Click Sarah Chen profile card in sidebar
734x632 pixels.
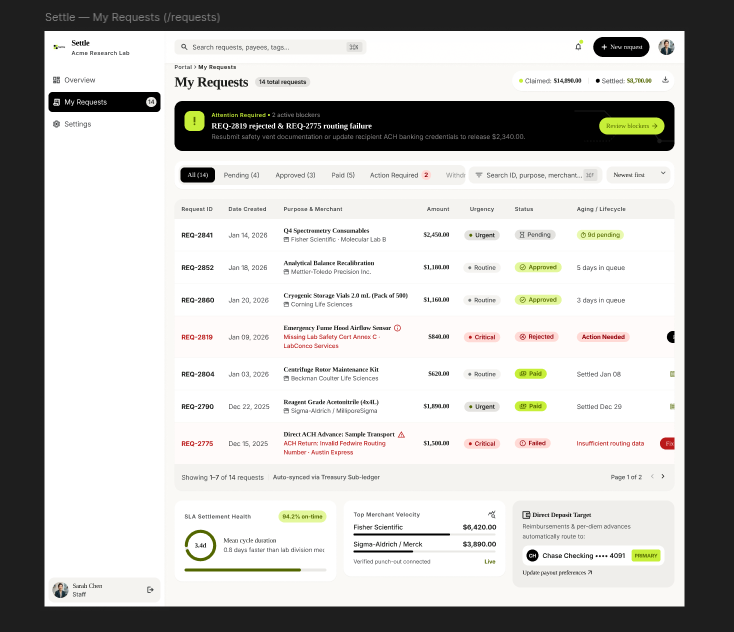point(104,590)
